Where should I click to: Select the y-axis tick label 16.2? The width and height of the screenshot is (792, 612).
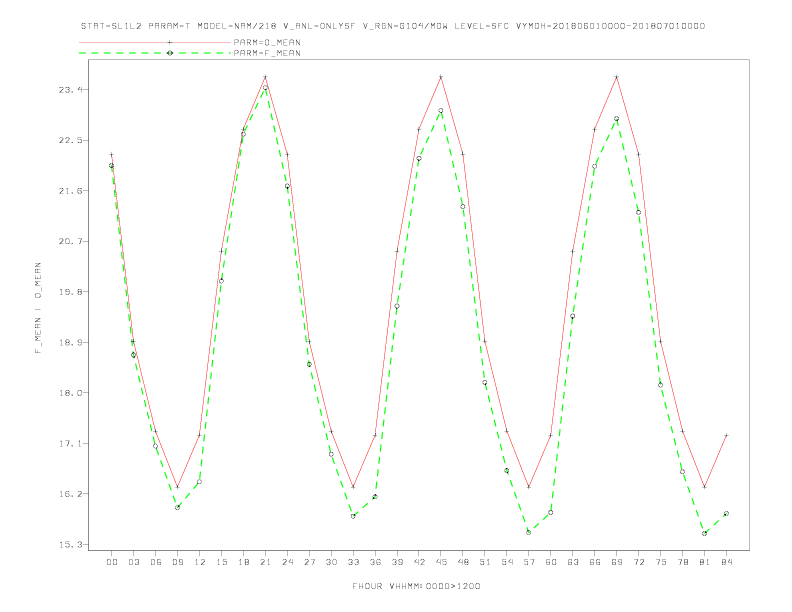click(x=70, y=494)
